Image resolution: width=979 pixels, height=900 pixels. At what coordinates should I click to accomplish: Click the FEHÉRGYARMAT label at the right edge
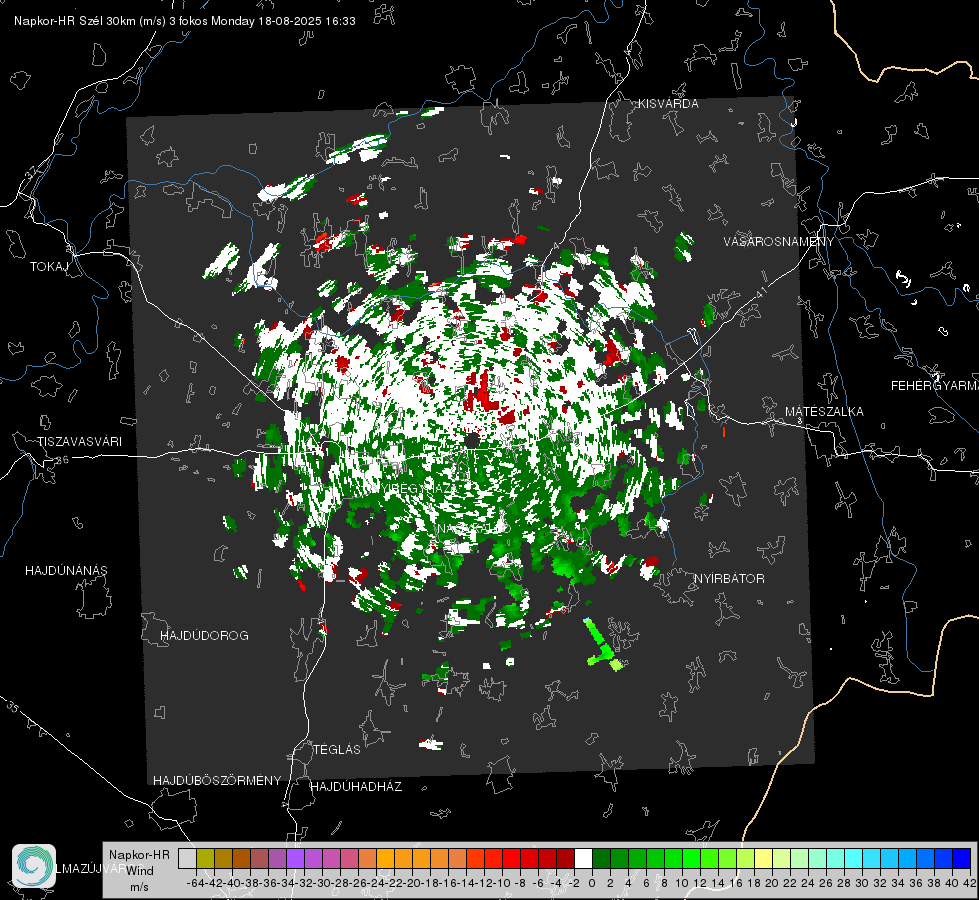coord(934,385)
